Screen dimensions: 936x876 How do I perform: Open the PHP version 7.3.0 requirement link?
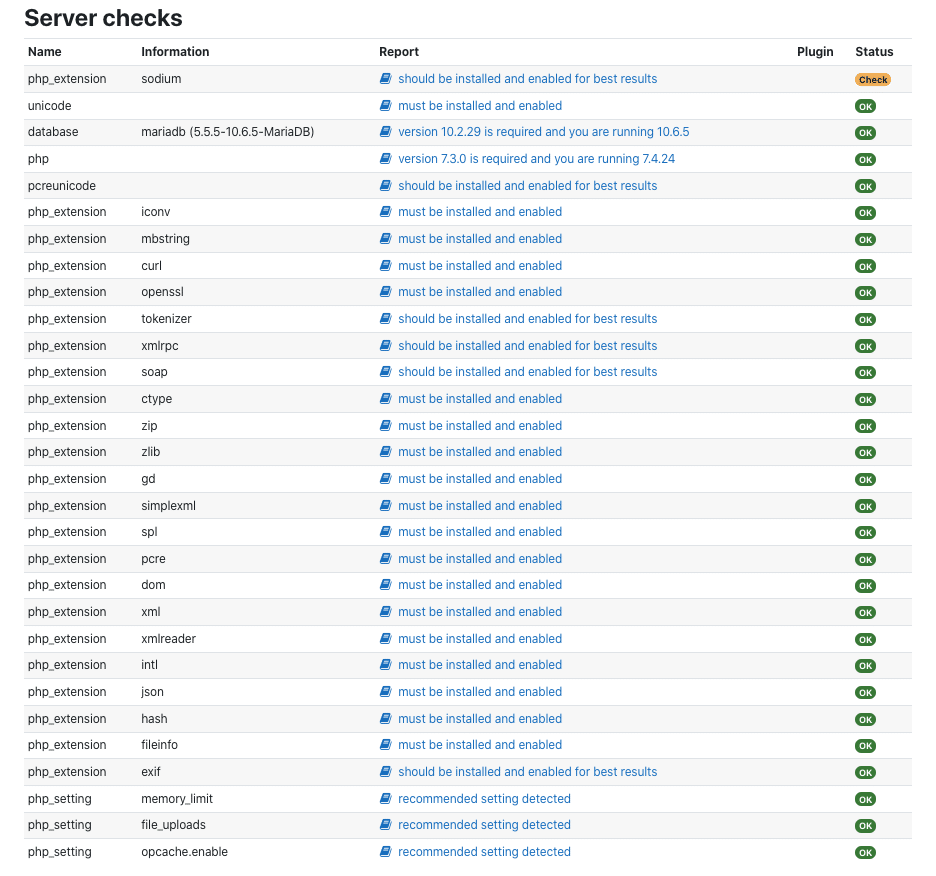(536, 158)
